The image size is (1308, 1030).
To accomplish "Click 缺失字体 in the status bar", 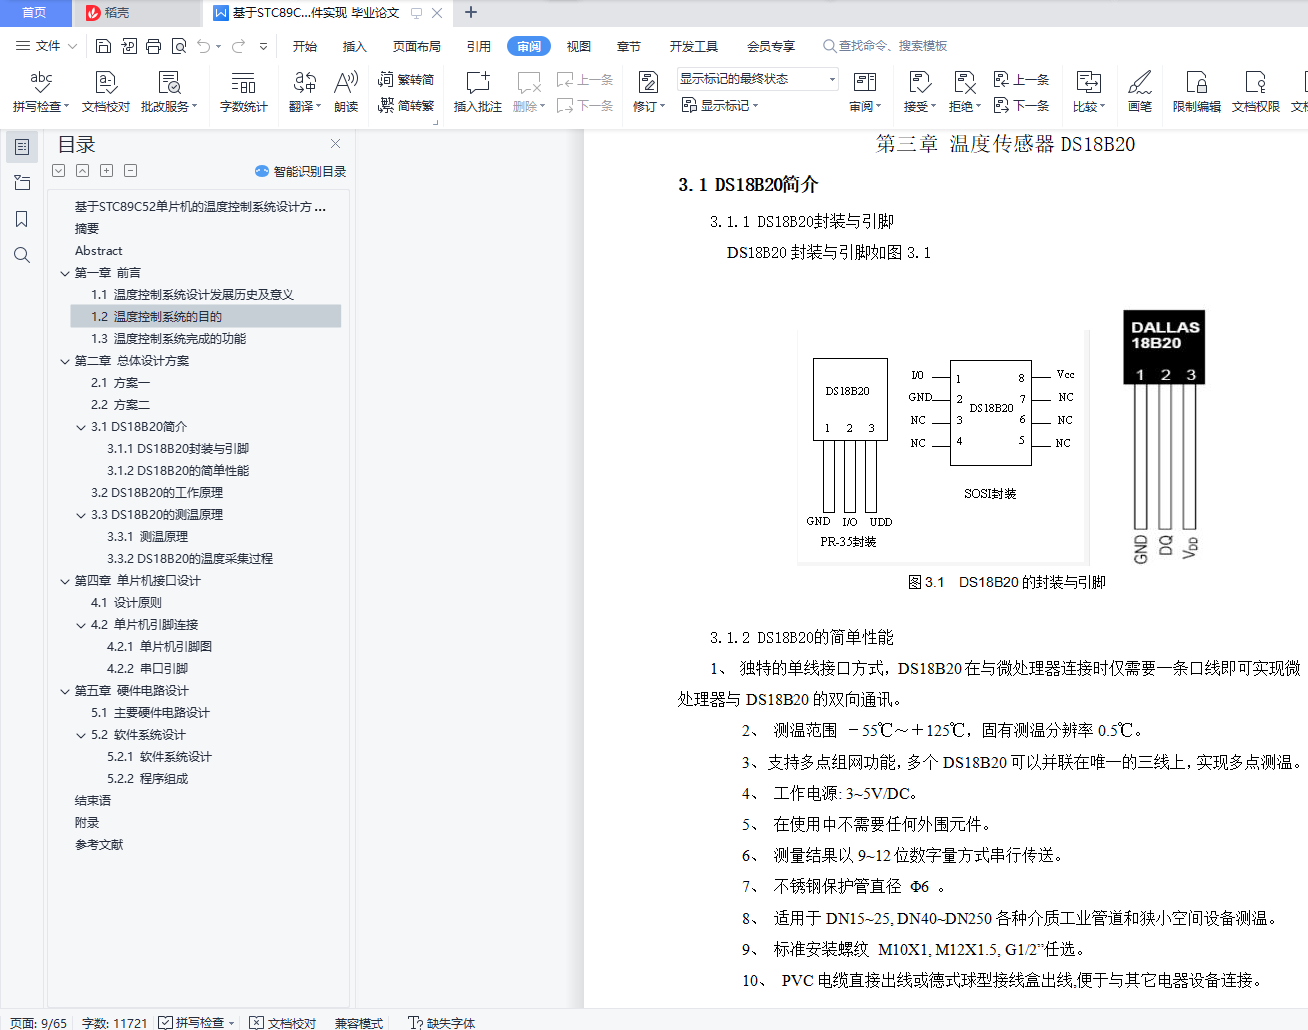I will [x=442, y=1022].
